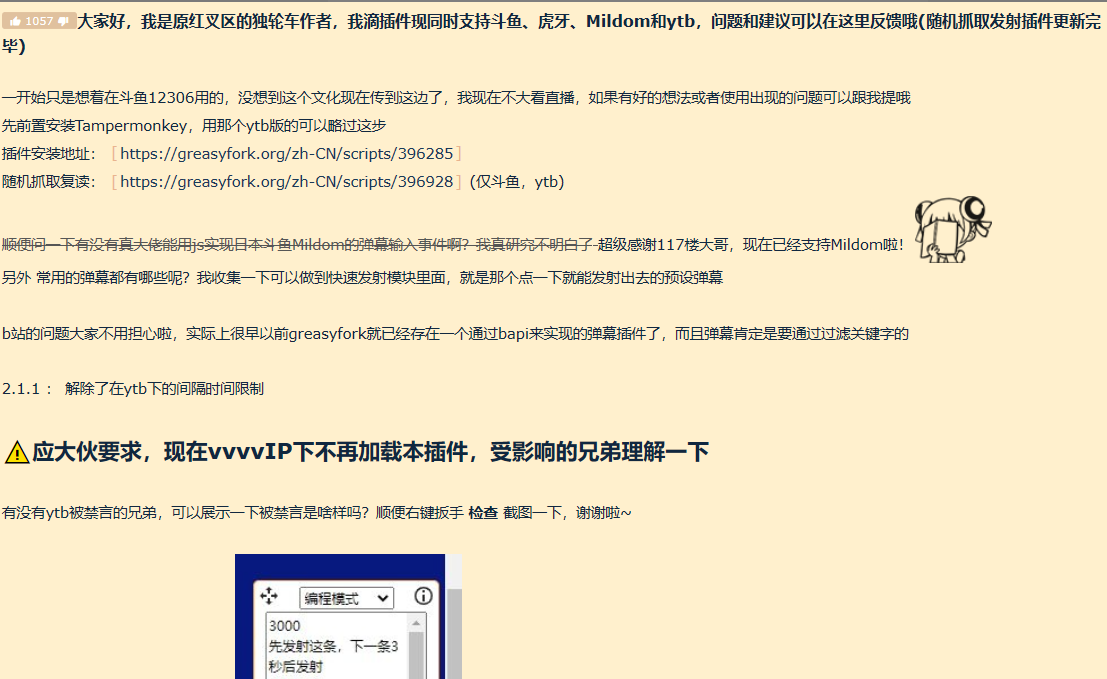Click the line mentioning Tampermonkey
Viewport: 1107px width, 679px height.
click(193, 126)
